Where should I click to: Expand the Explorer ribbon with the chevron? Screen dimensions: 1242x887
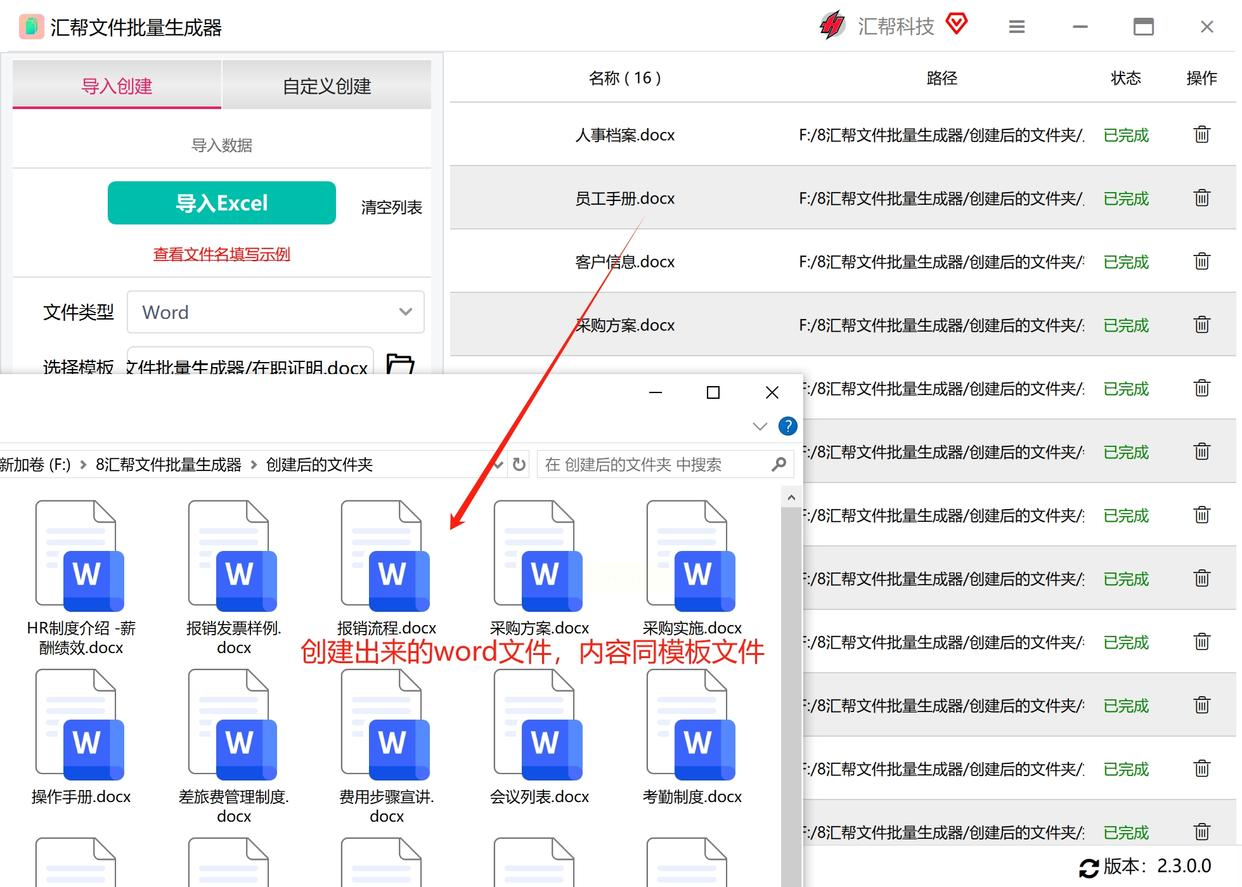(760, 426)
